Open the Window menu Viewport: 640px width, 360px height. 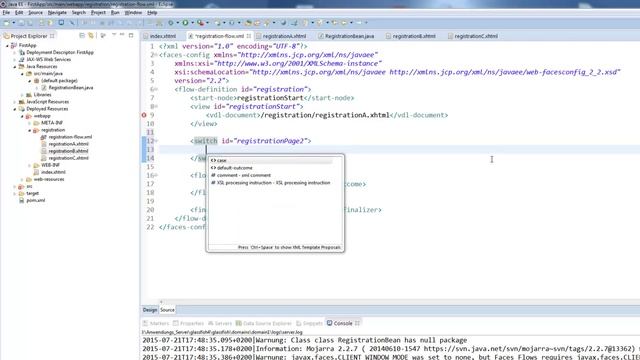coord(133,13)
